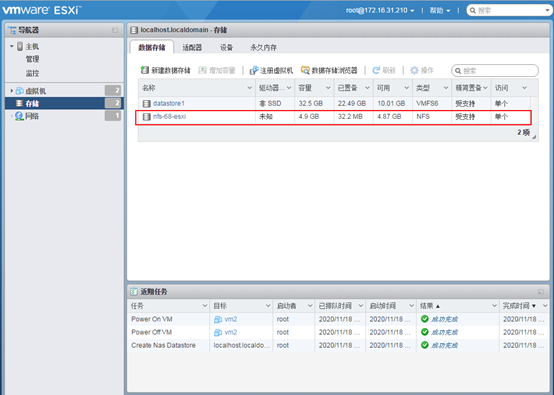Screen dimensions: 554x395
Task: Click the Recent tasks (近期任务) header icon
Action: tap(134, 291)
